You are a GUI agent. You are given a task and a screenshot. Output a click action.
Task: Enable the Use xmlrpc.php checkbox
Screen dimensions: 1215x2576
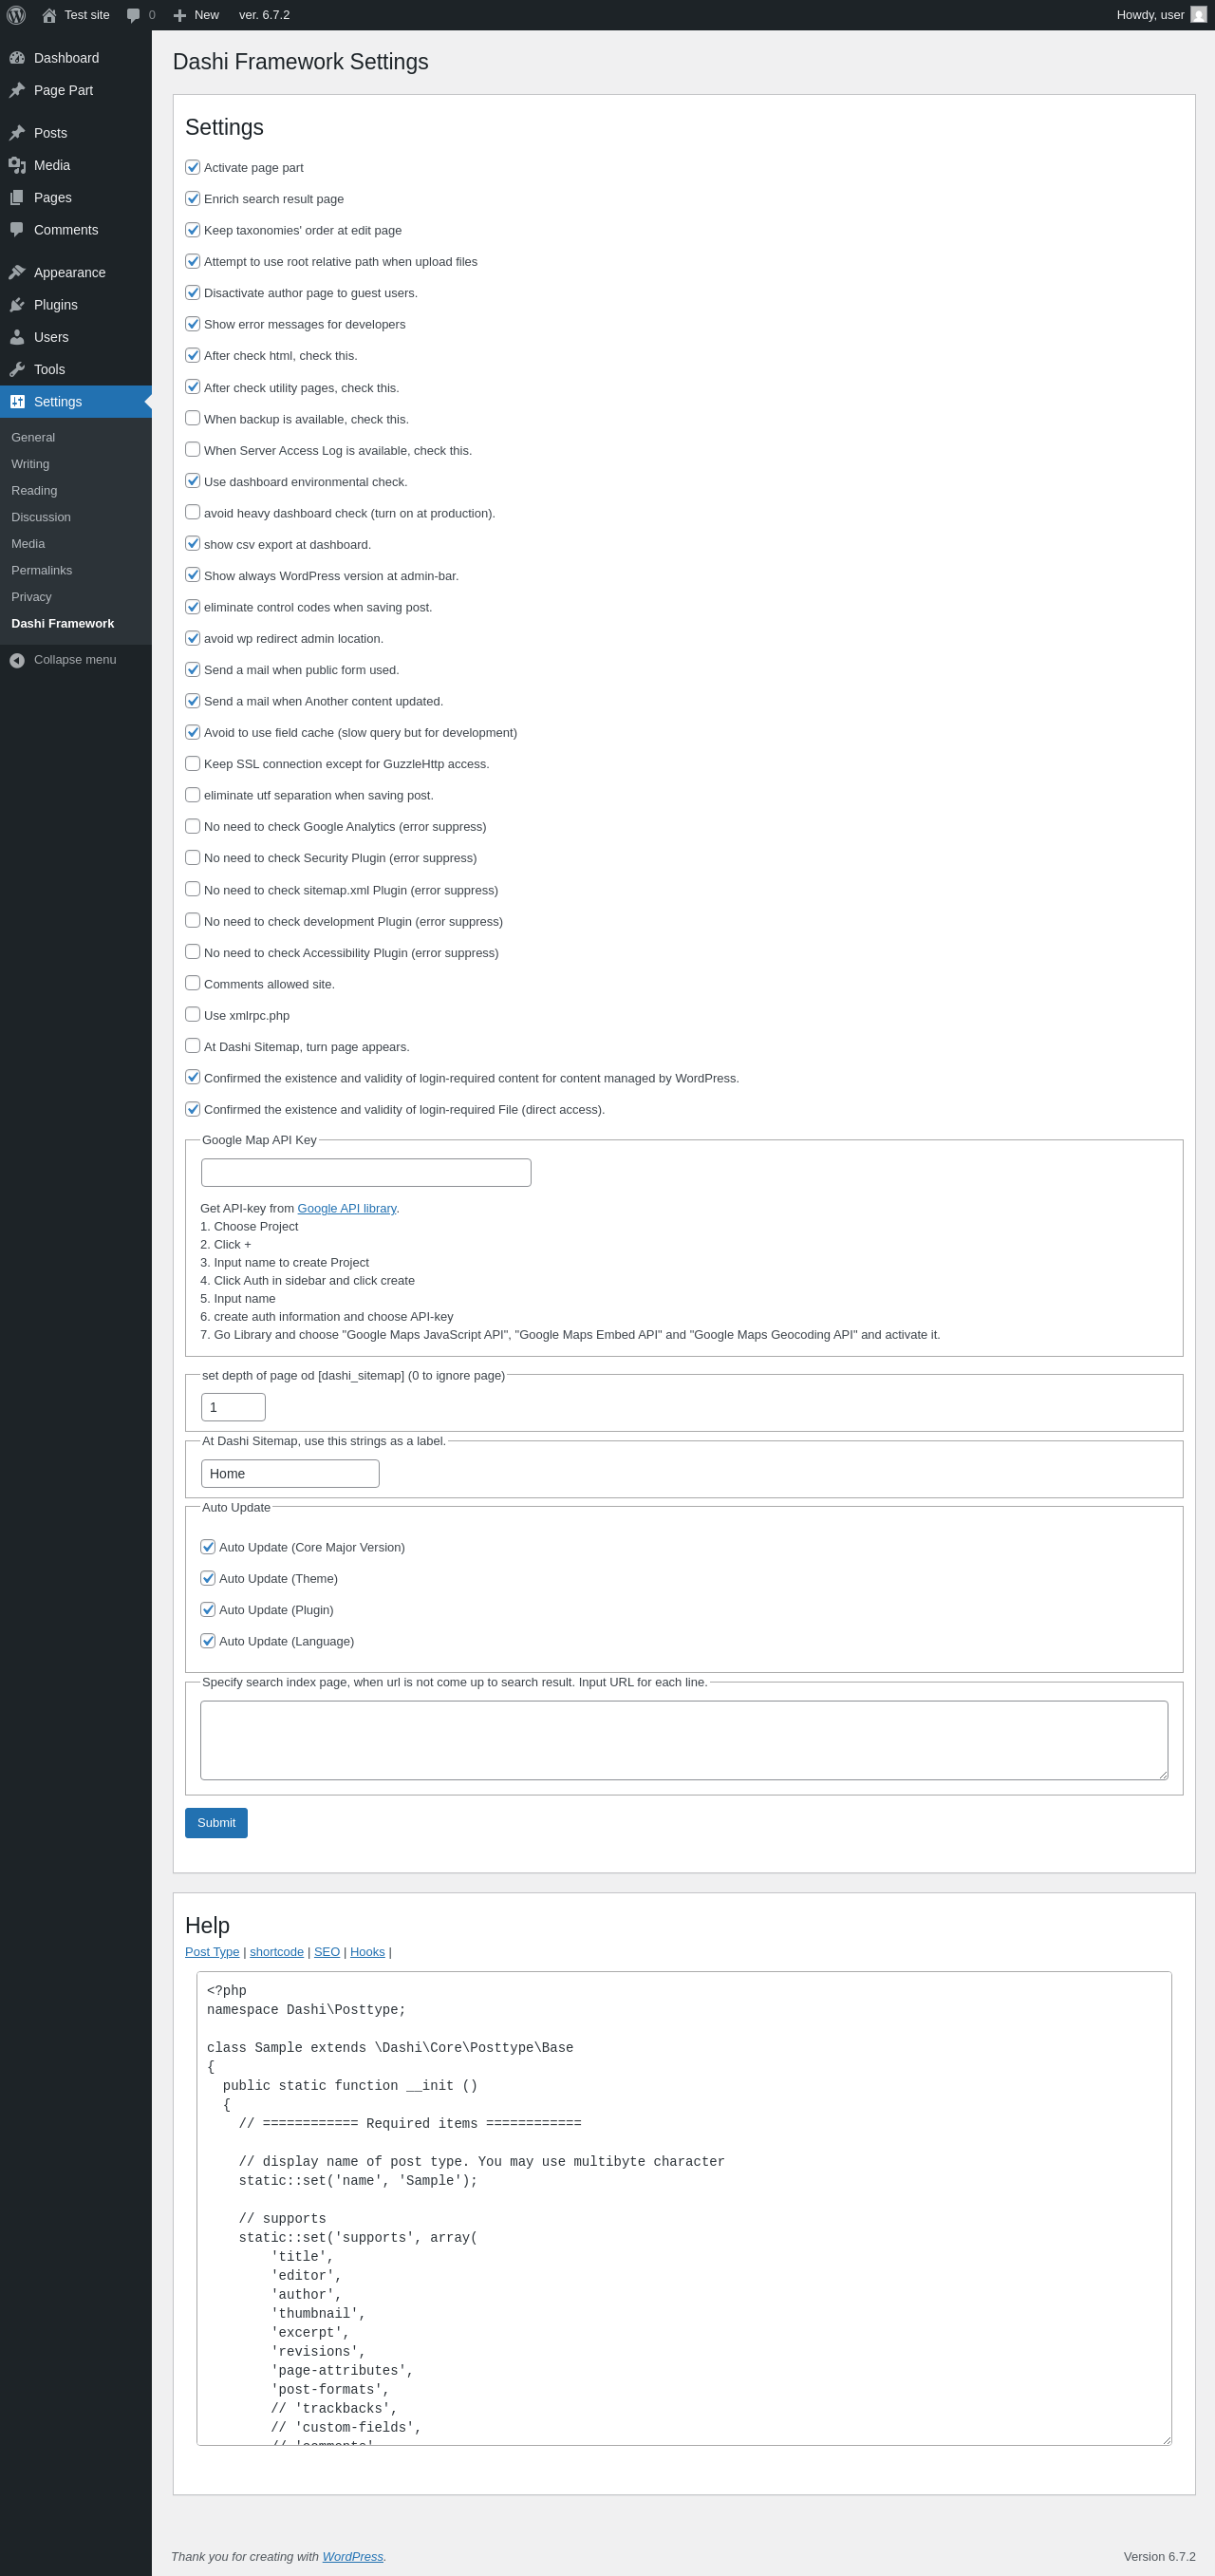[193, 1014]
